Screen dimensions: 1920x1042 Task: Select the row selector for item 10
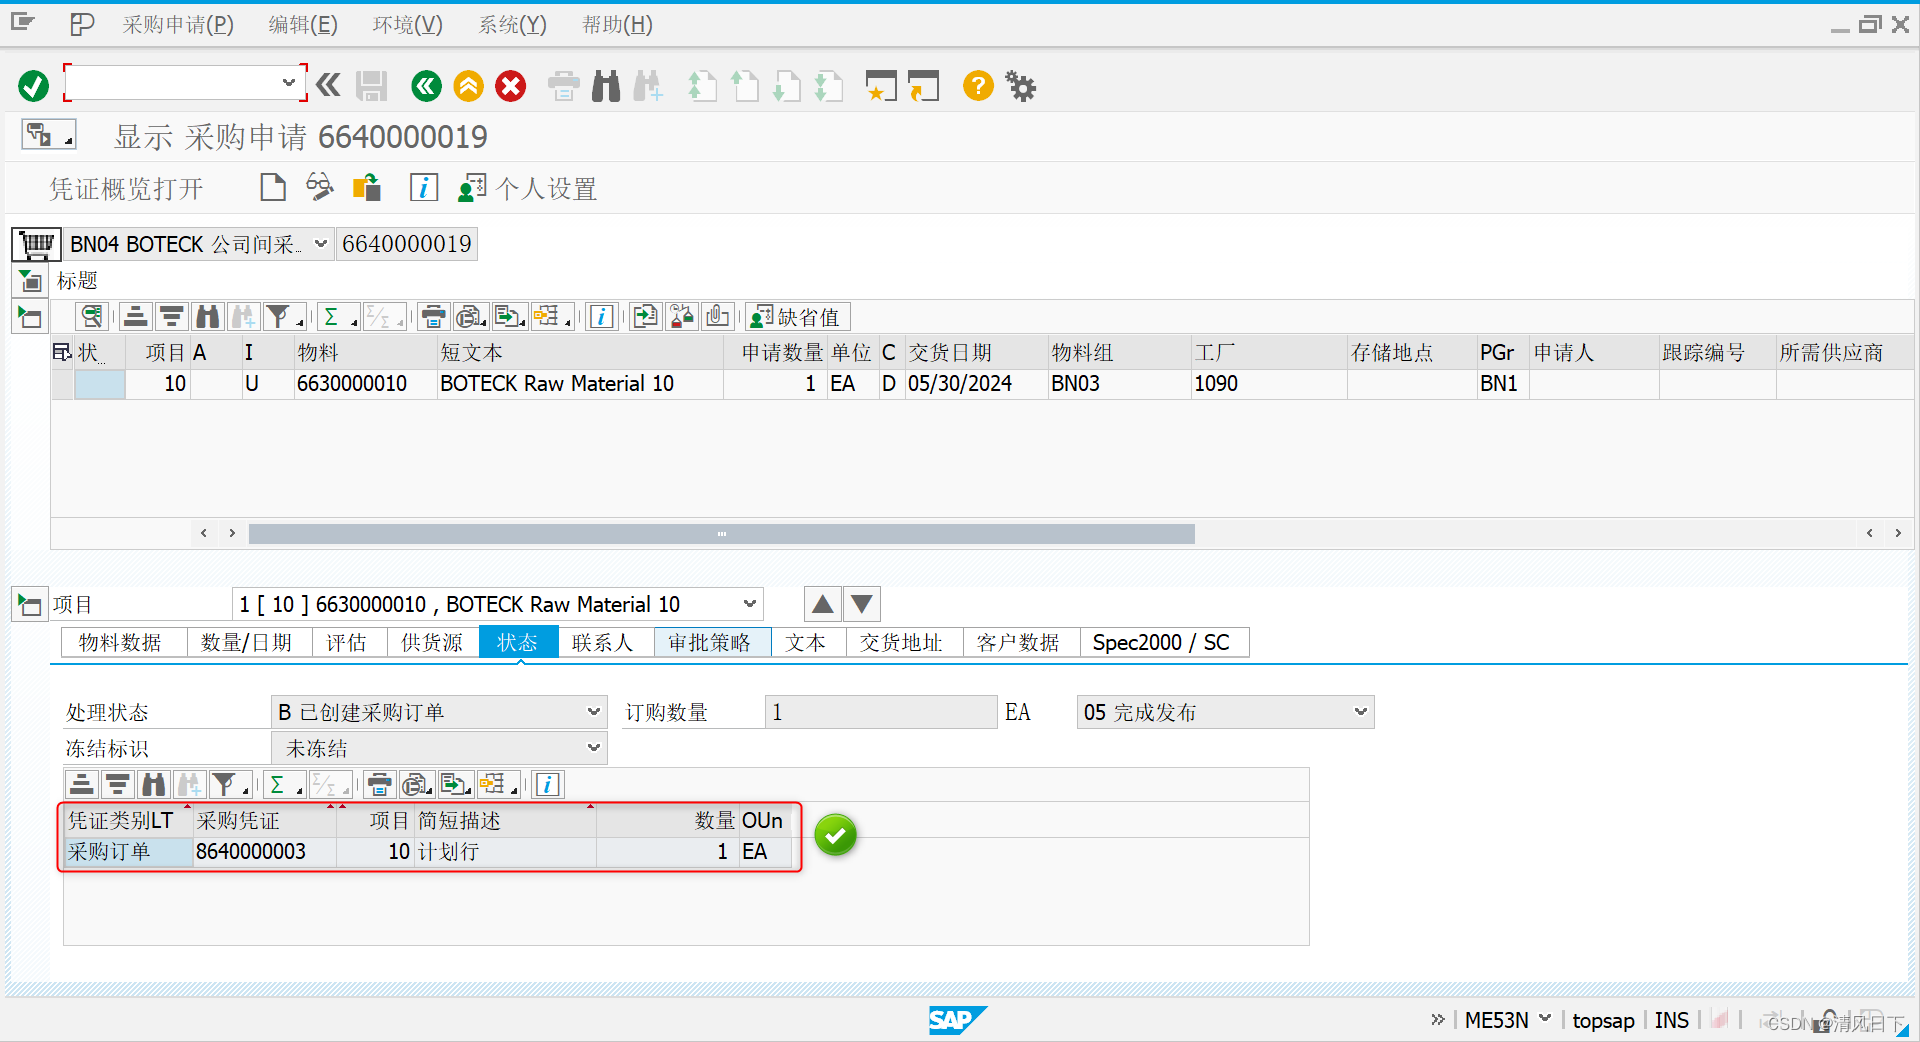(x=62, y=384)
